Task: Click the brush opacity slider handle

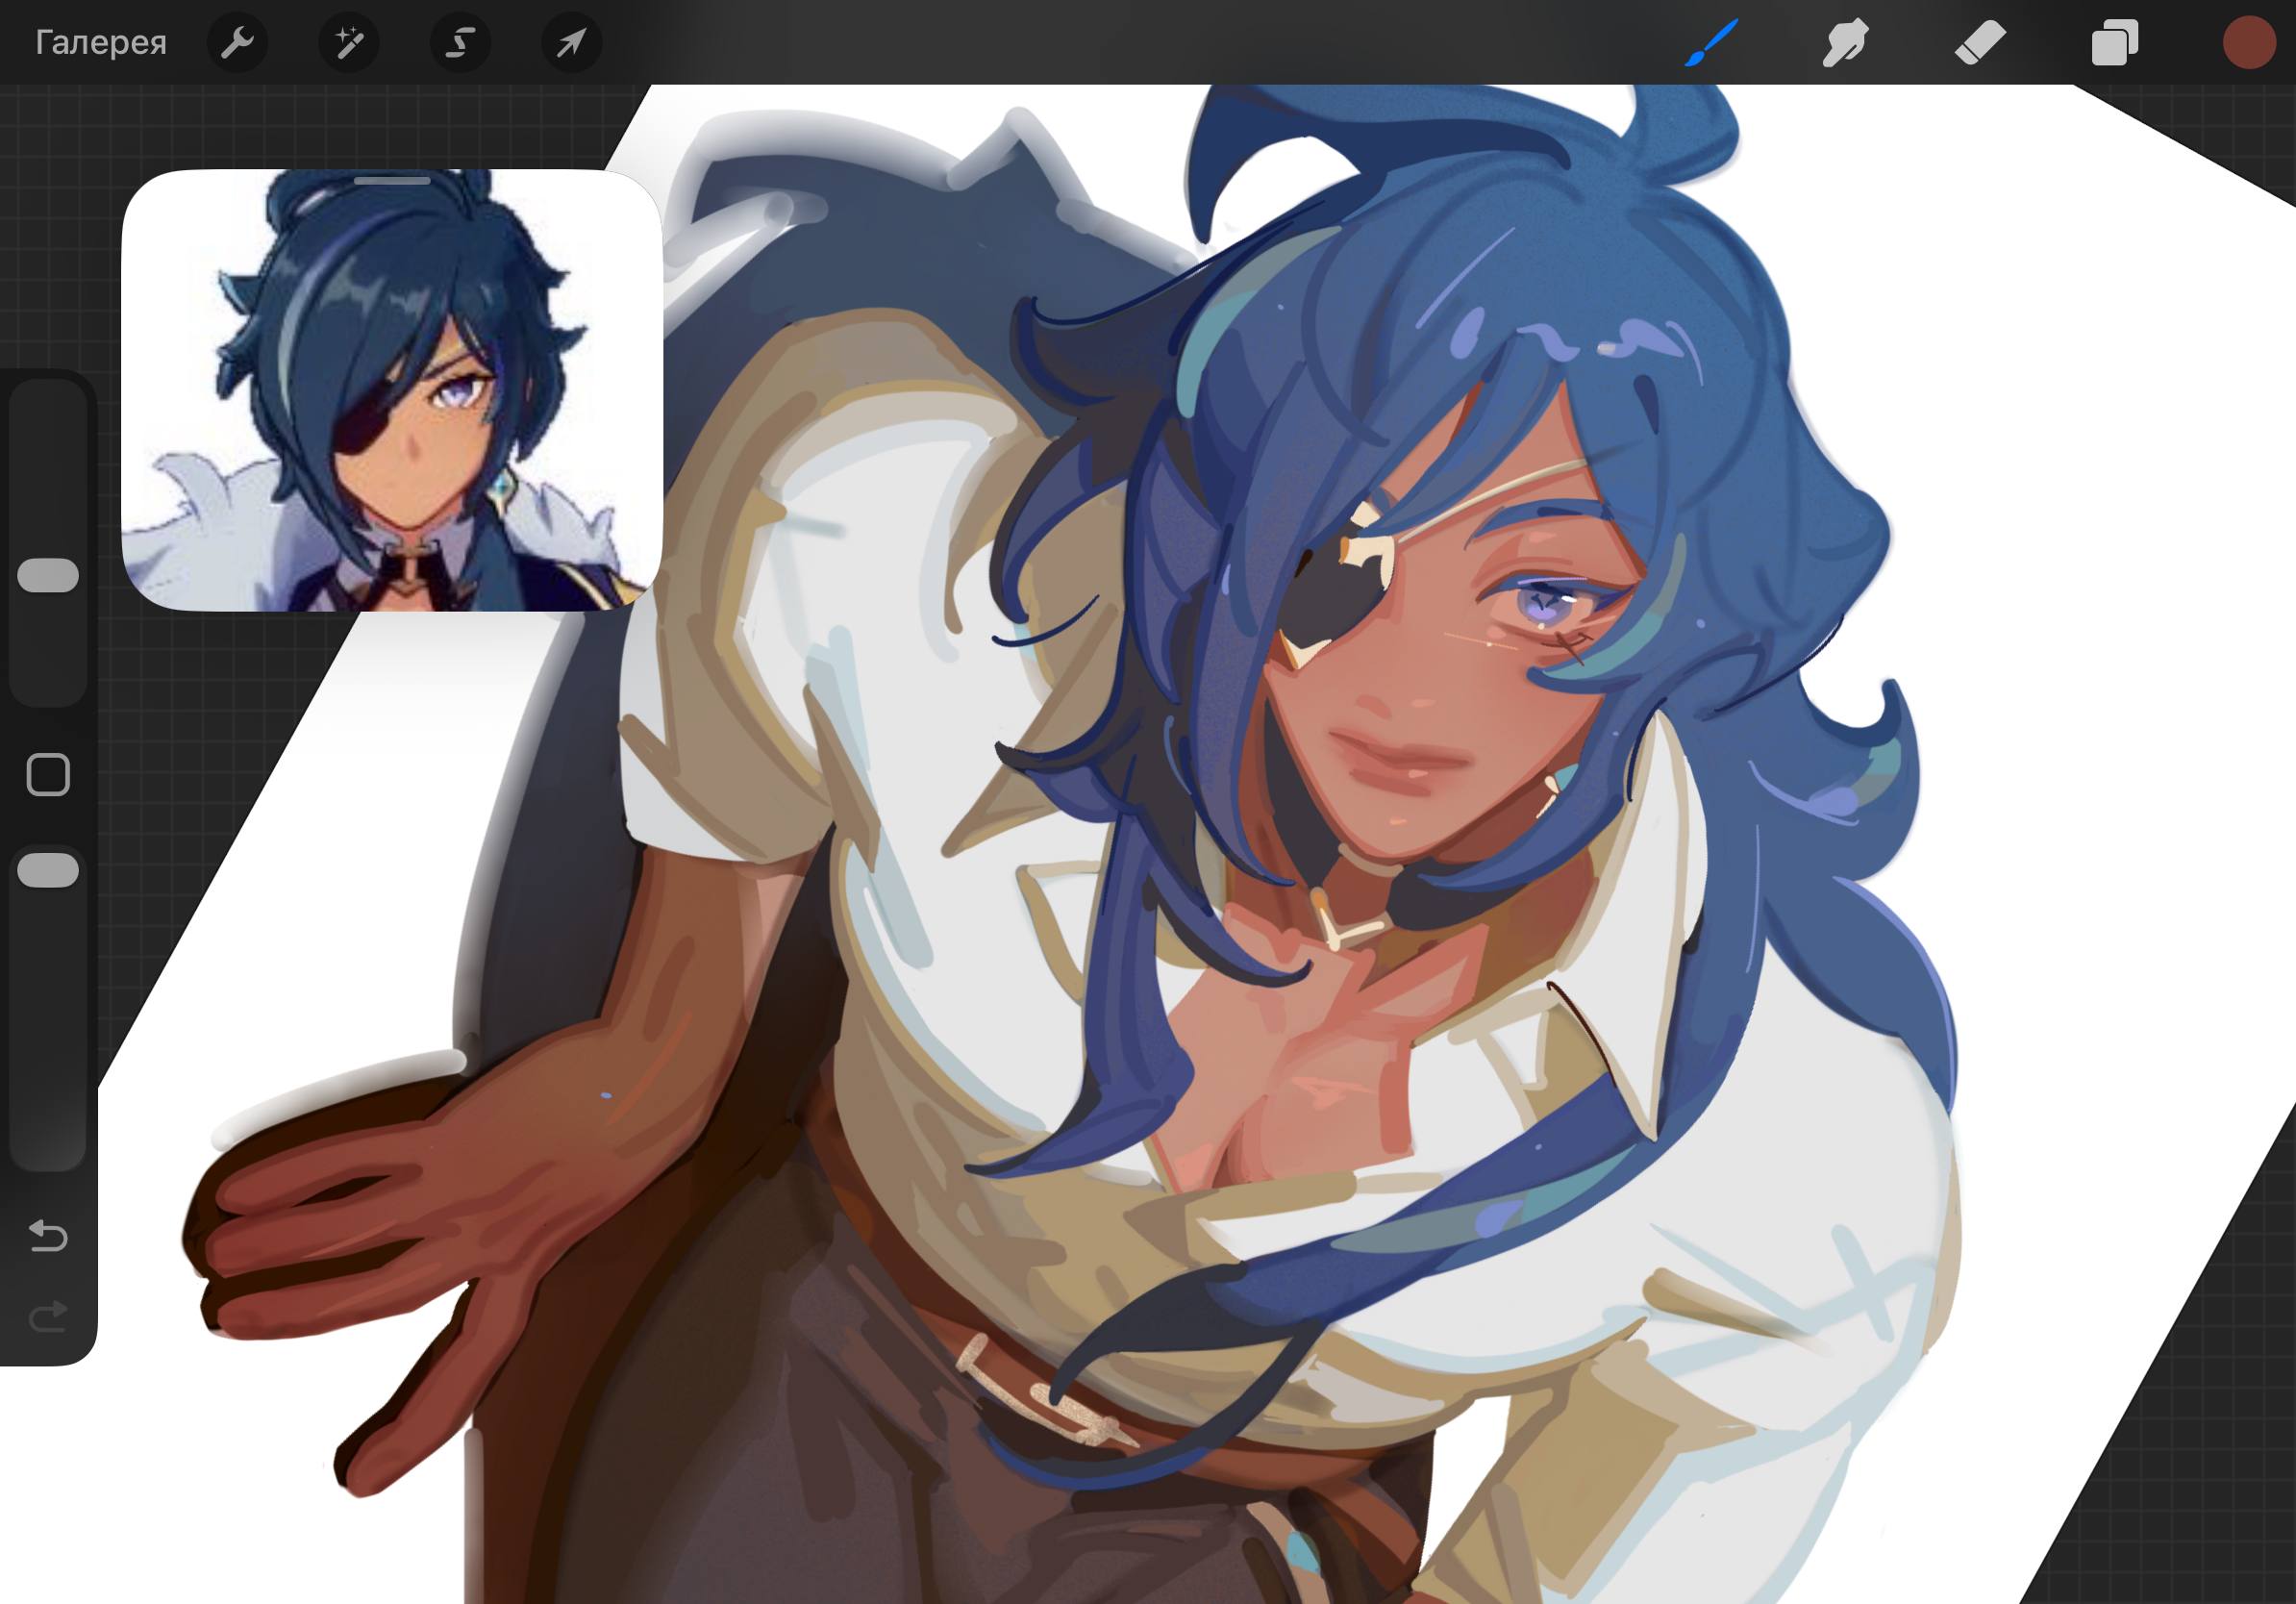Action: (x=48, y=870)
